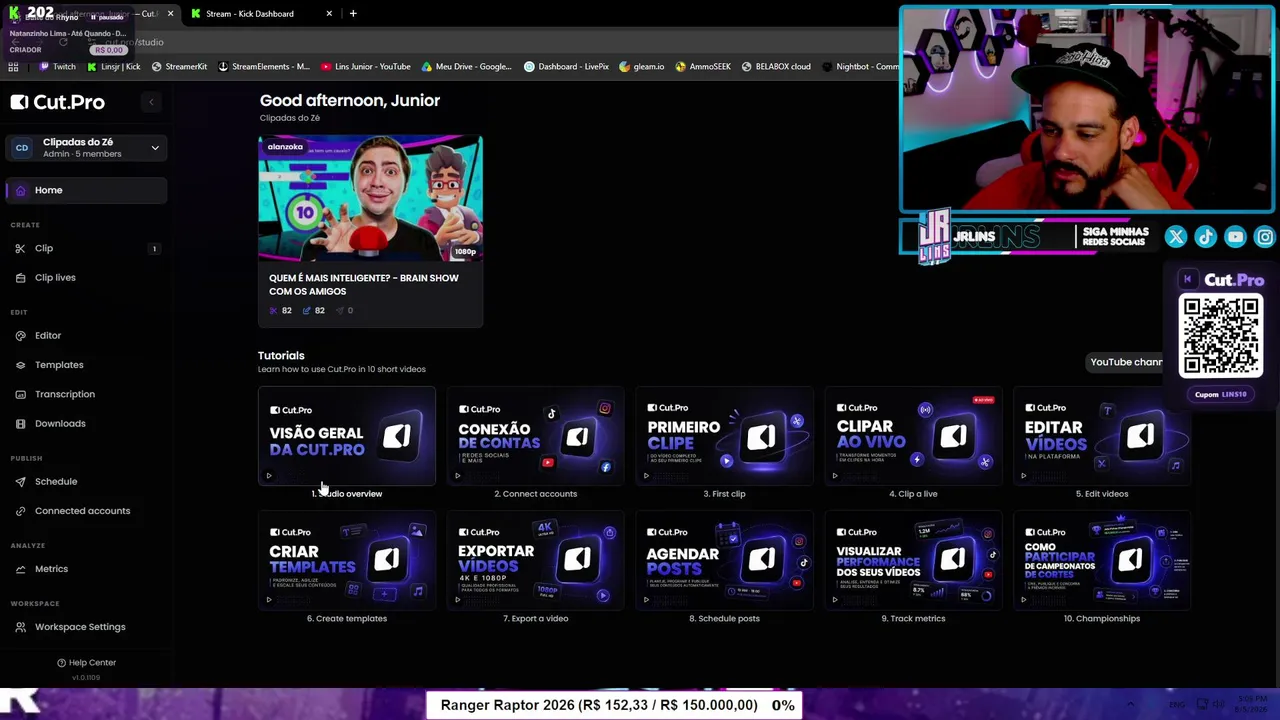Image resolution: width=1280 pixels, height=720 pixels.
Task: Play tutorial 8, Schedule posts
Action: coord(725,561)
